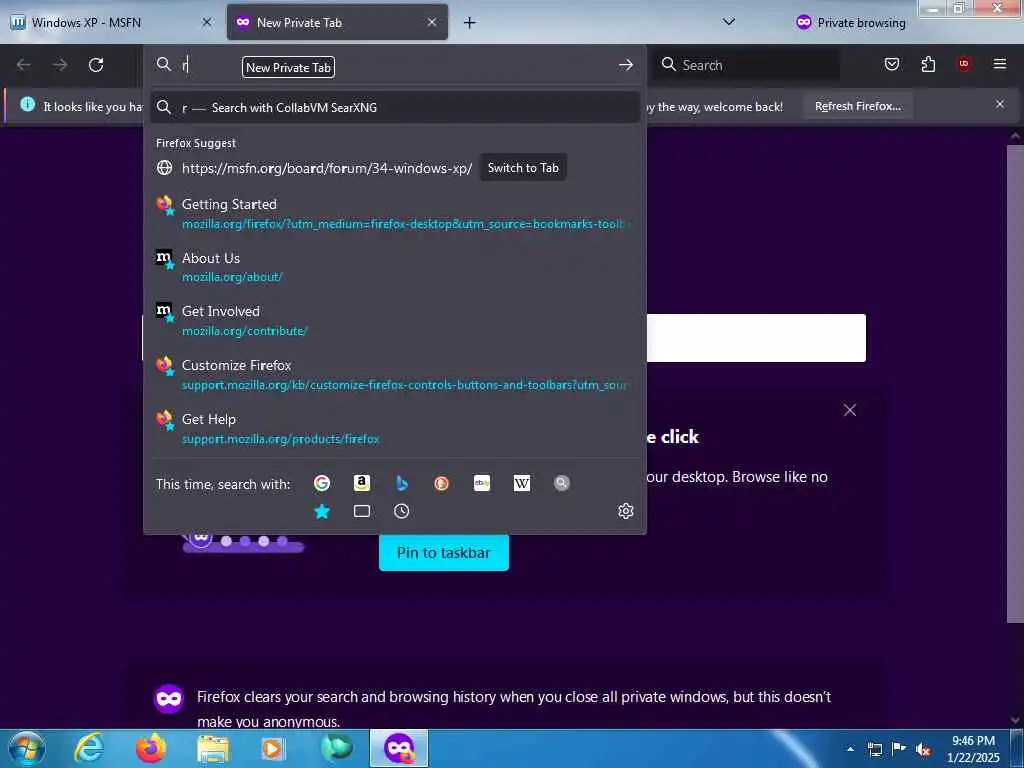Focus the toolbar Search box
Viewport: 1024px width, 768px height.
(x=746, y=65)
